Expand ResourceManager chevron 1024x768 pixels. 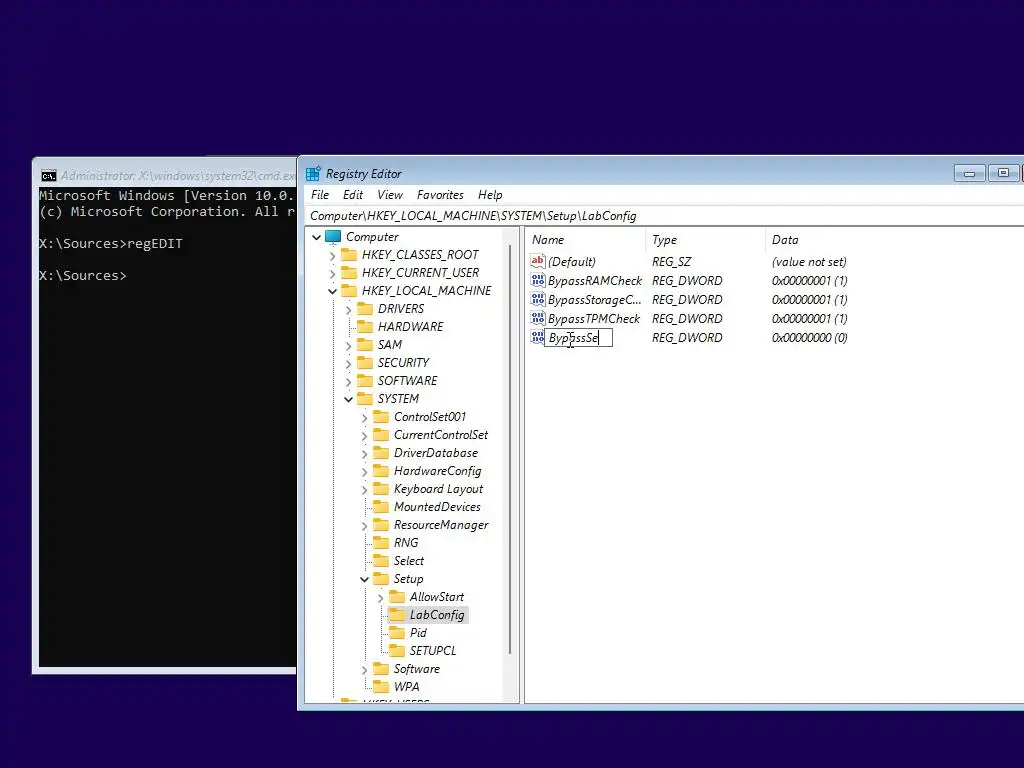click(364, 526)
